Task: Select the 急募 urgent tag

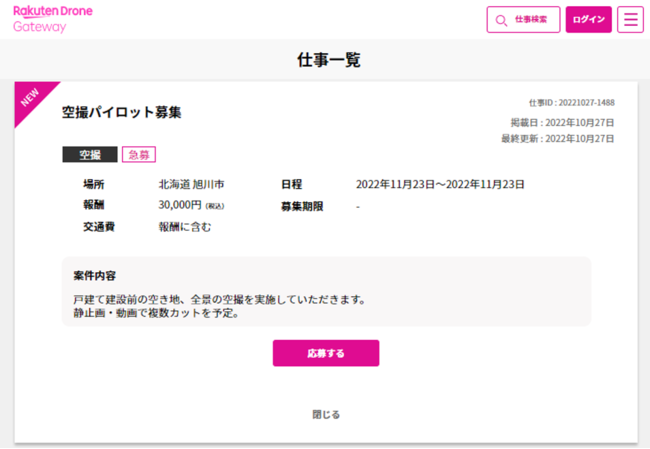Action: pyautogui.click(x=139, y=155)
